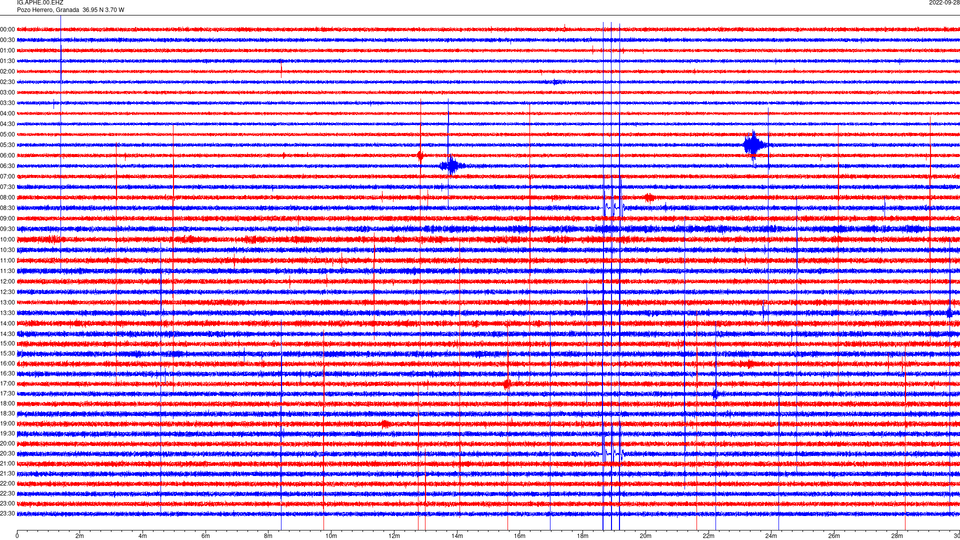Select the 04:30 trace time label

7,124
